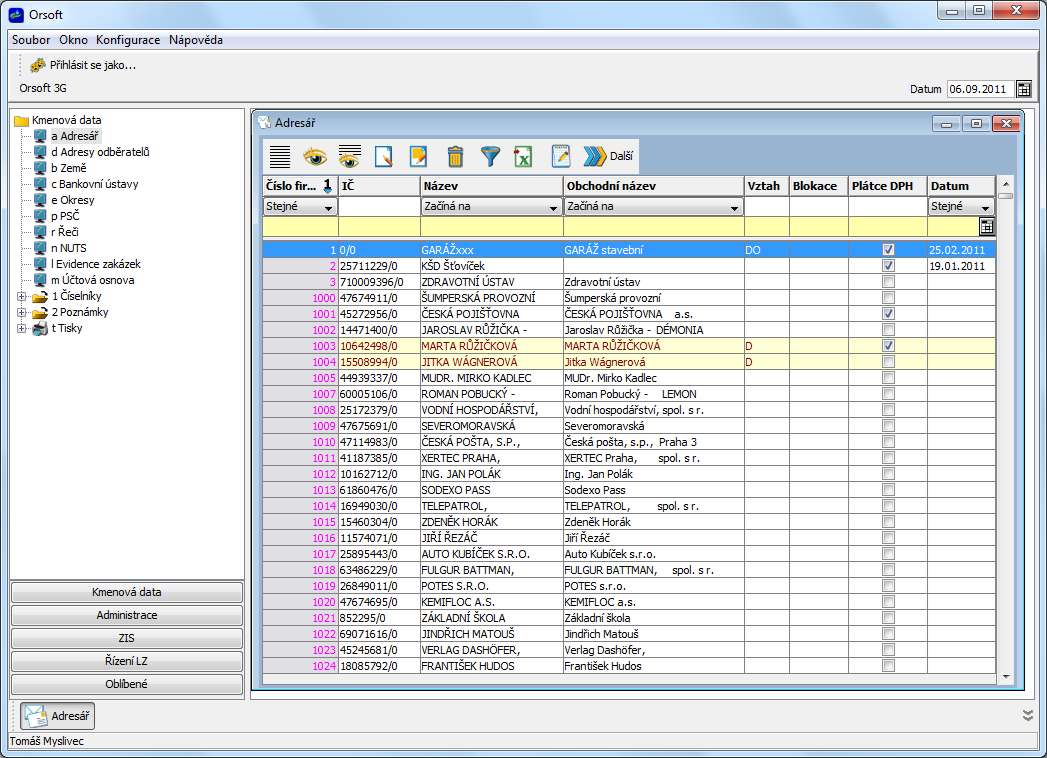Open the Konfigurace menu
The image size is (1047, 758).
point(128,40)
